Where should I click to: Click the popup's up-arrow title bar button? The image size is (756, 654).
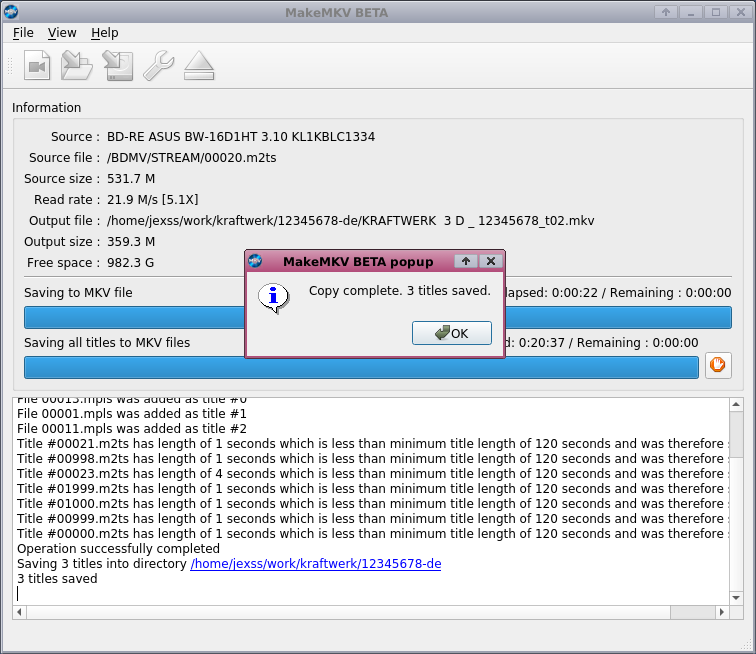[x=465, y=261]
